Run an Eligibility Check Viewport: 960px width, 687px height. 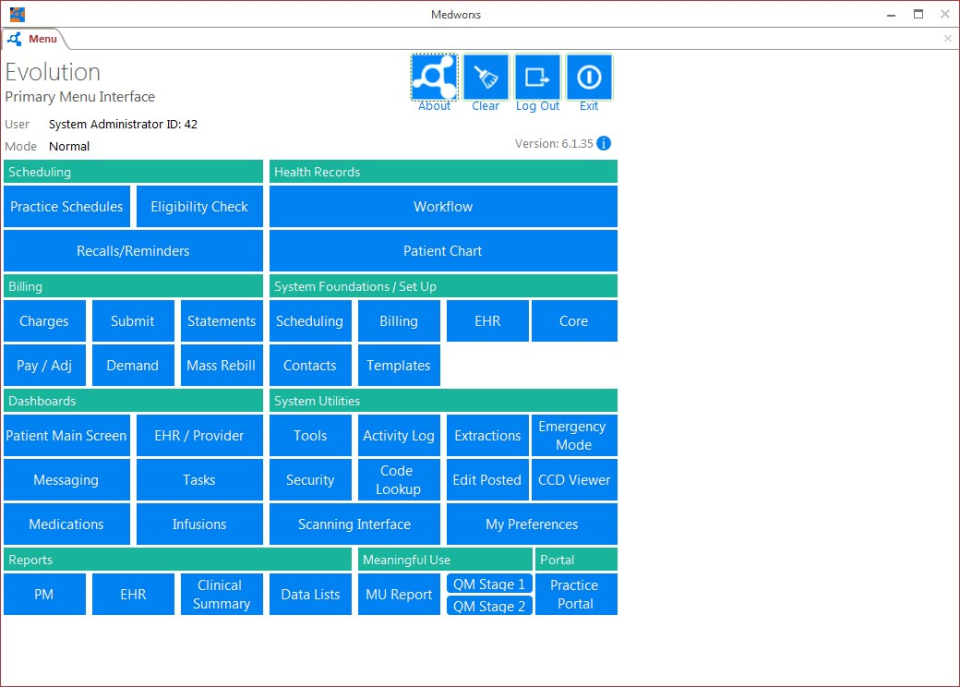pyautogui.click(x=199, y=206)
